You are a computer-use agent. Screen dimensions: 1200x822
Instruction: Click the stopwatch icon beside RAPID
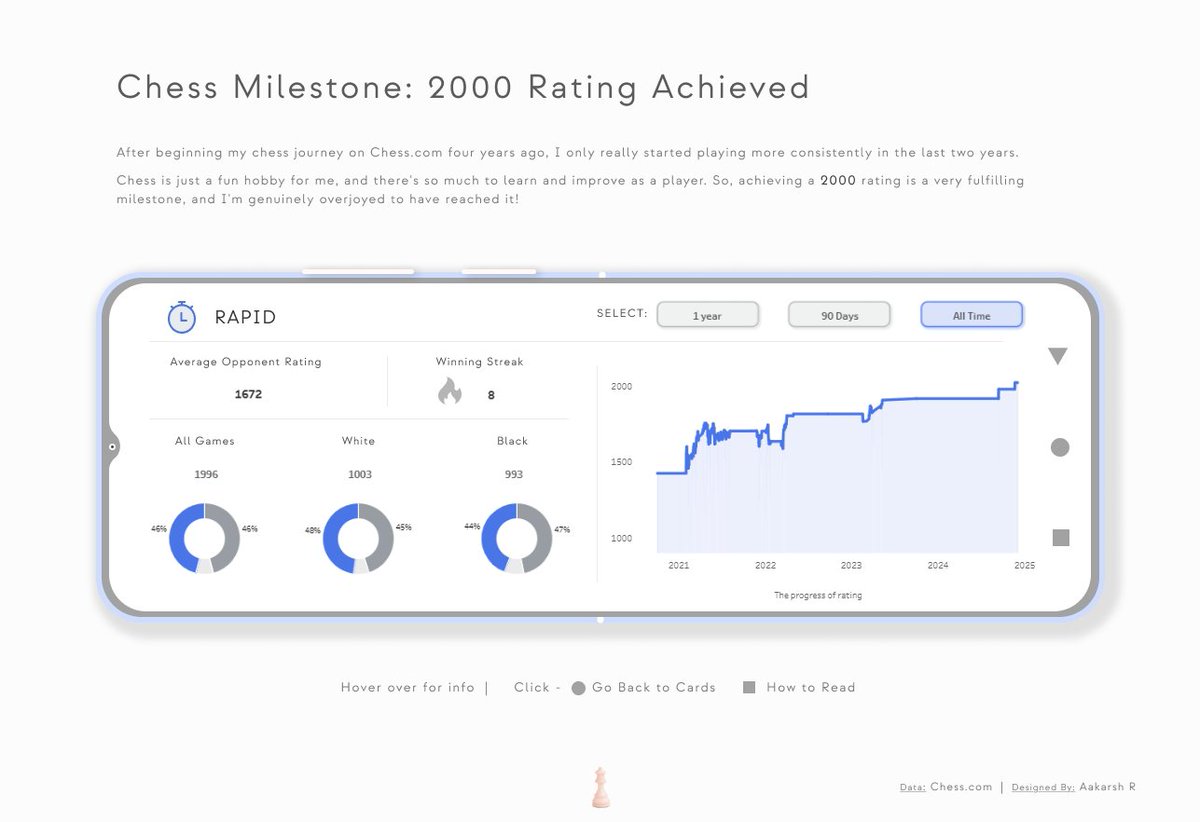click(x=181, y=318)
